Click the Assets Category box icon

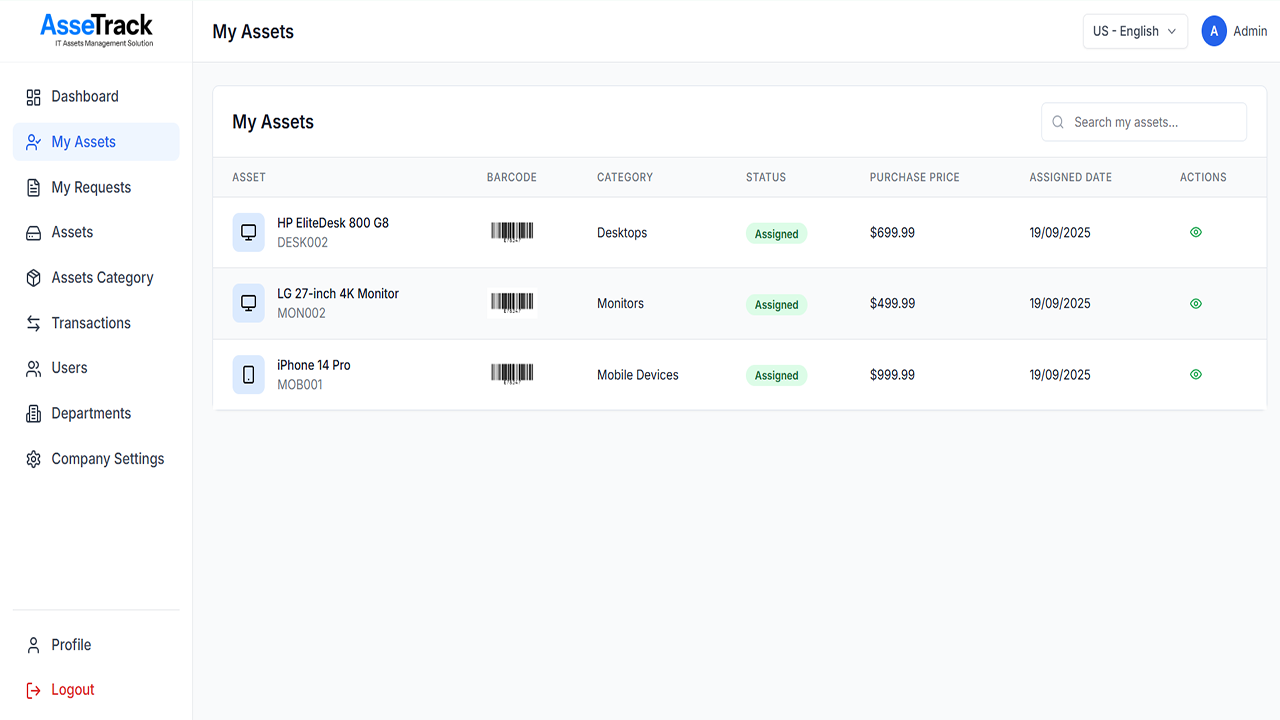click(x=33, y=278)
